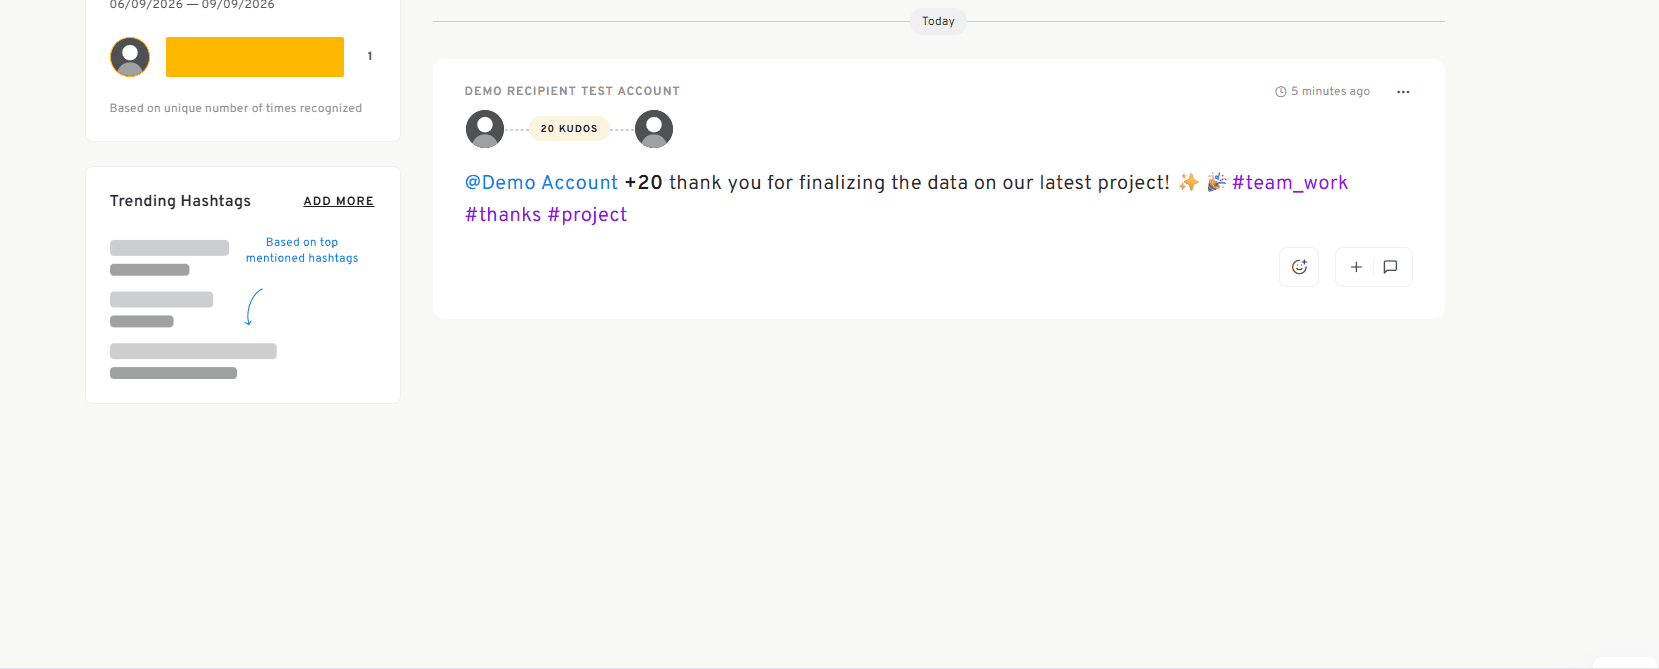Click the Today date divider label

tap(938, 21)
